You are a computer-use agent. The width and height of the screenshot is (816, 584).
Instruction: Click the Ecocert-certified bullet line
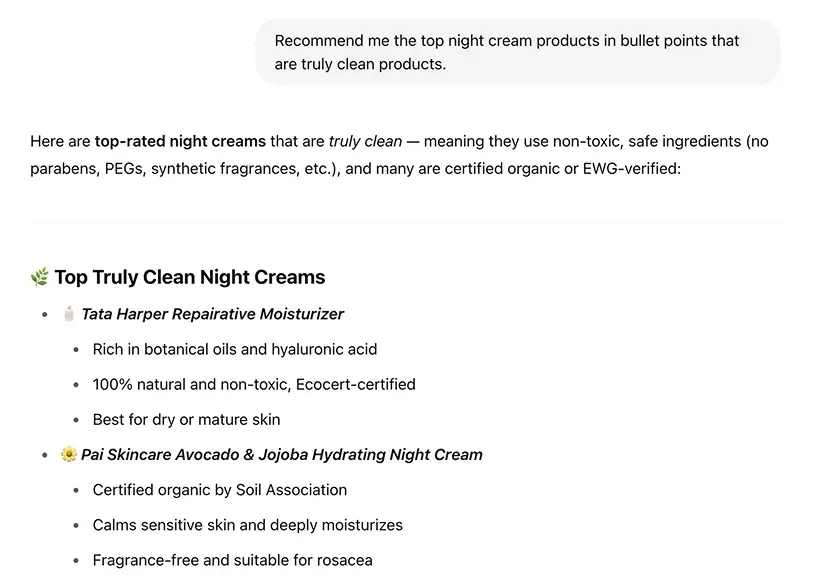254,385
